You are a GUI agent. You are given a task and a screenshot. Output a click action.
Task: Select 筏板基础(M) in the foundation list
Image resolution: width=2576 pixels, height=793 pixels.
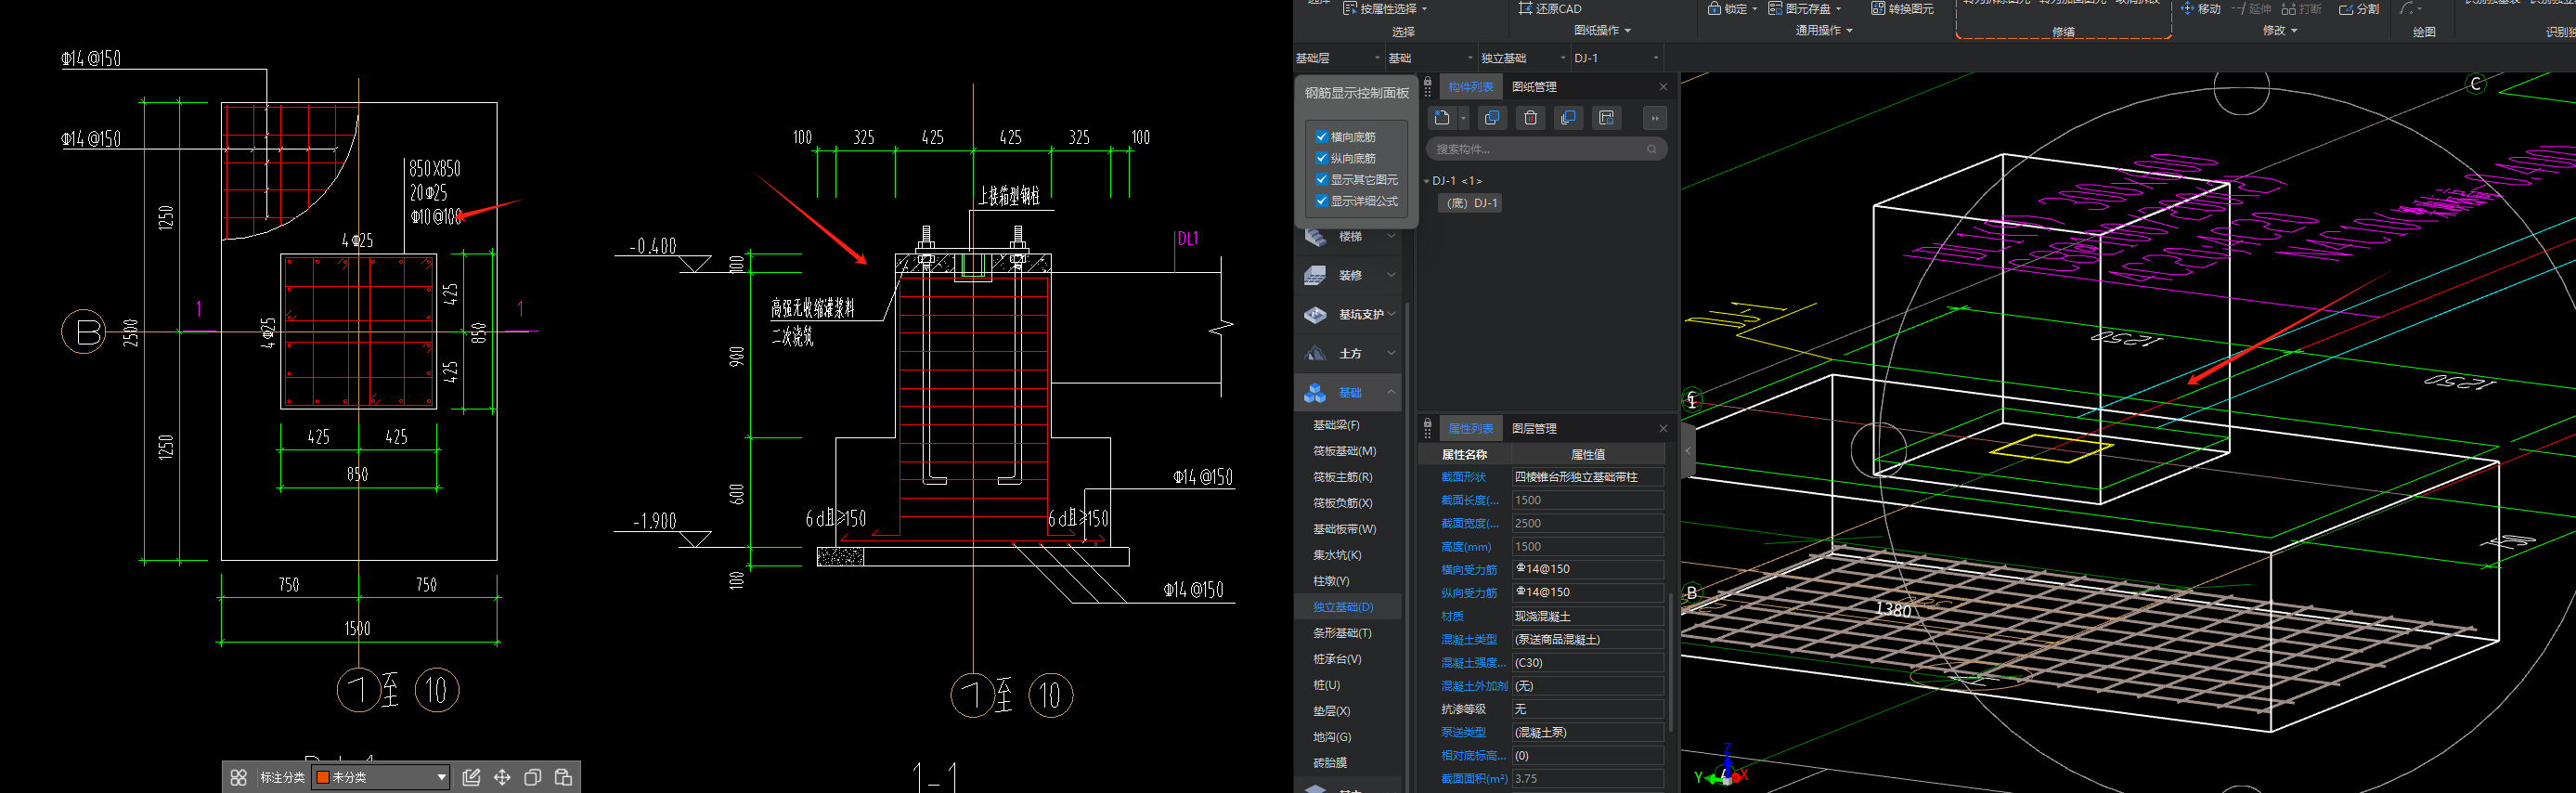click(1344, 451)
